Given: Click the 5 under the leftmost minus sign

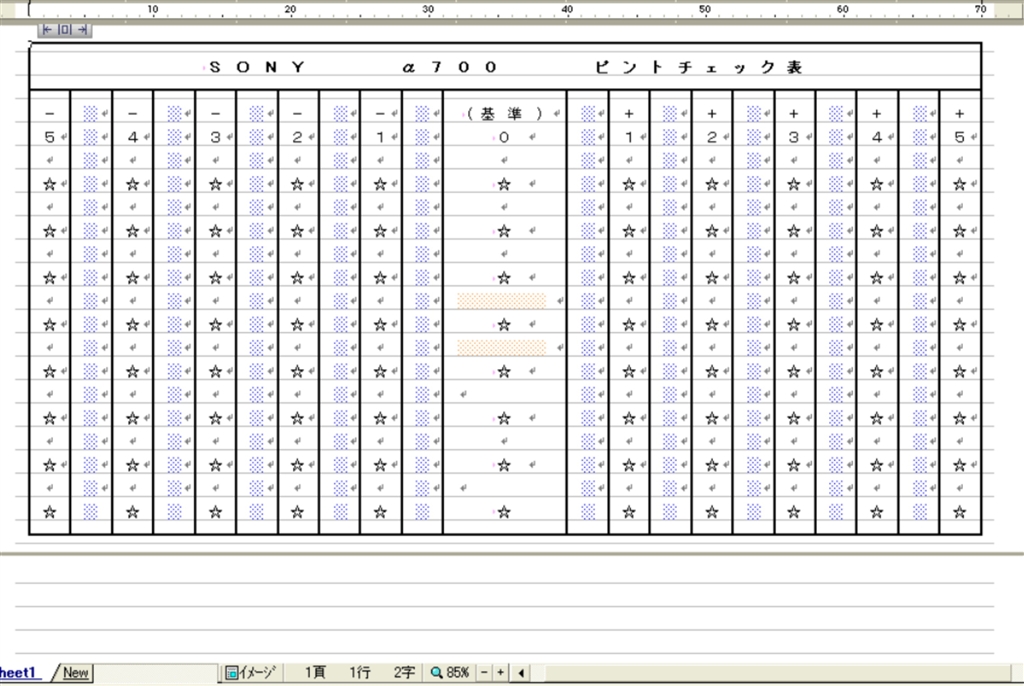Looking at the screenshot, I should tap(49, 137).
